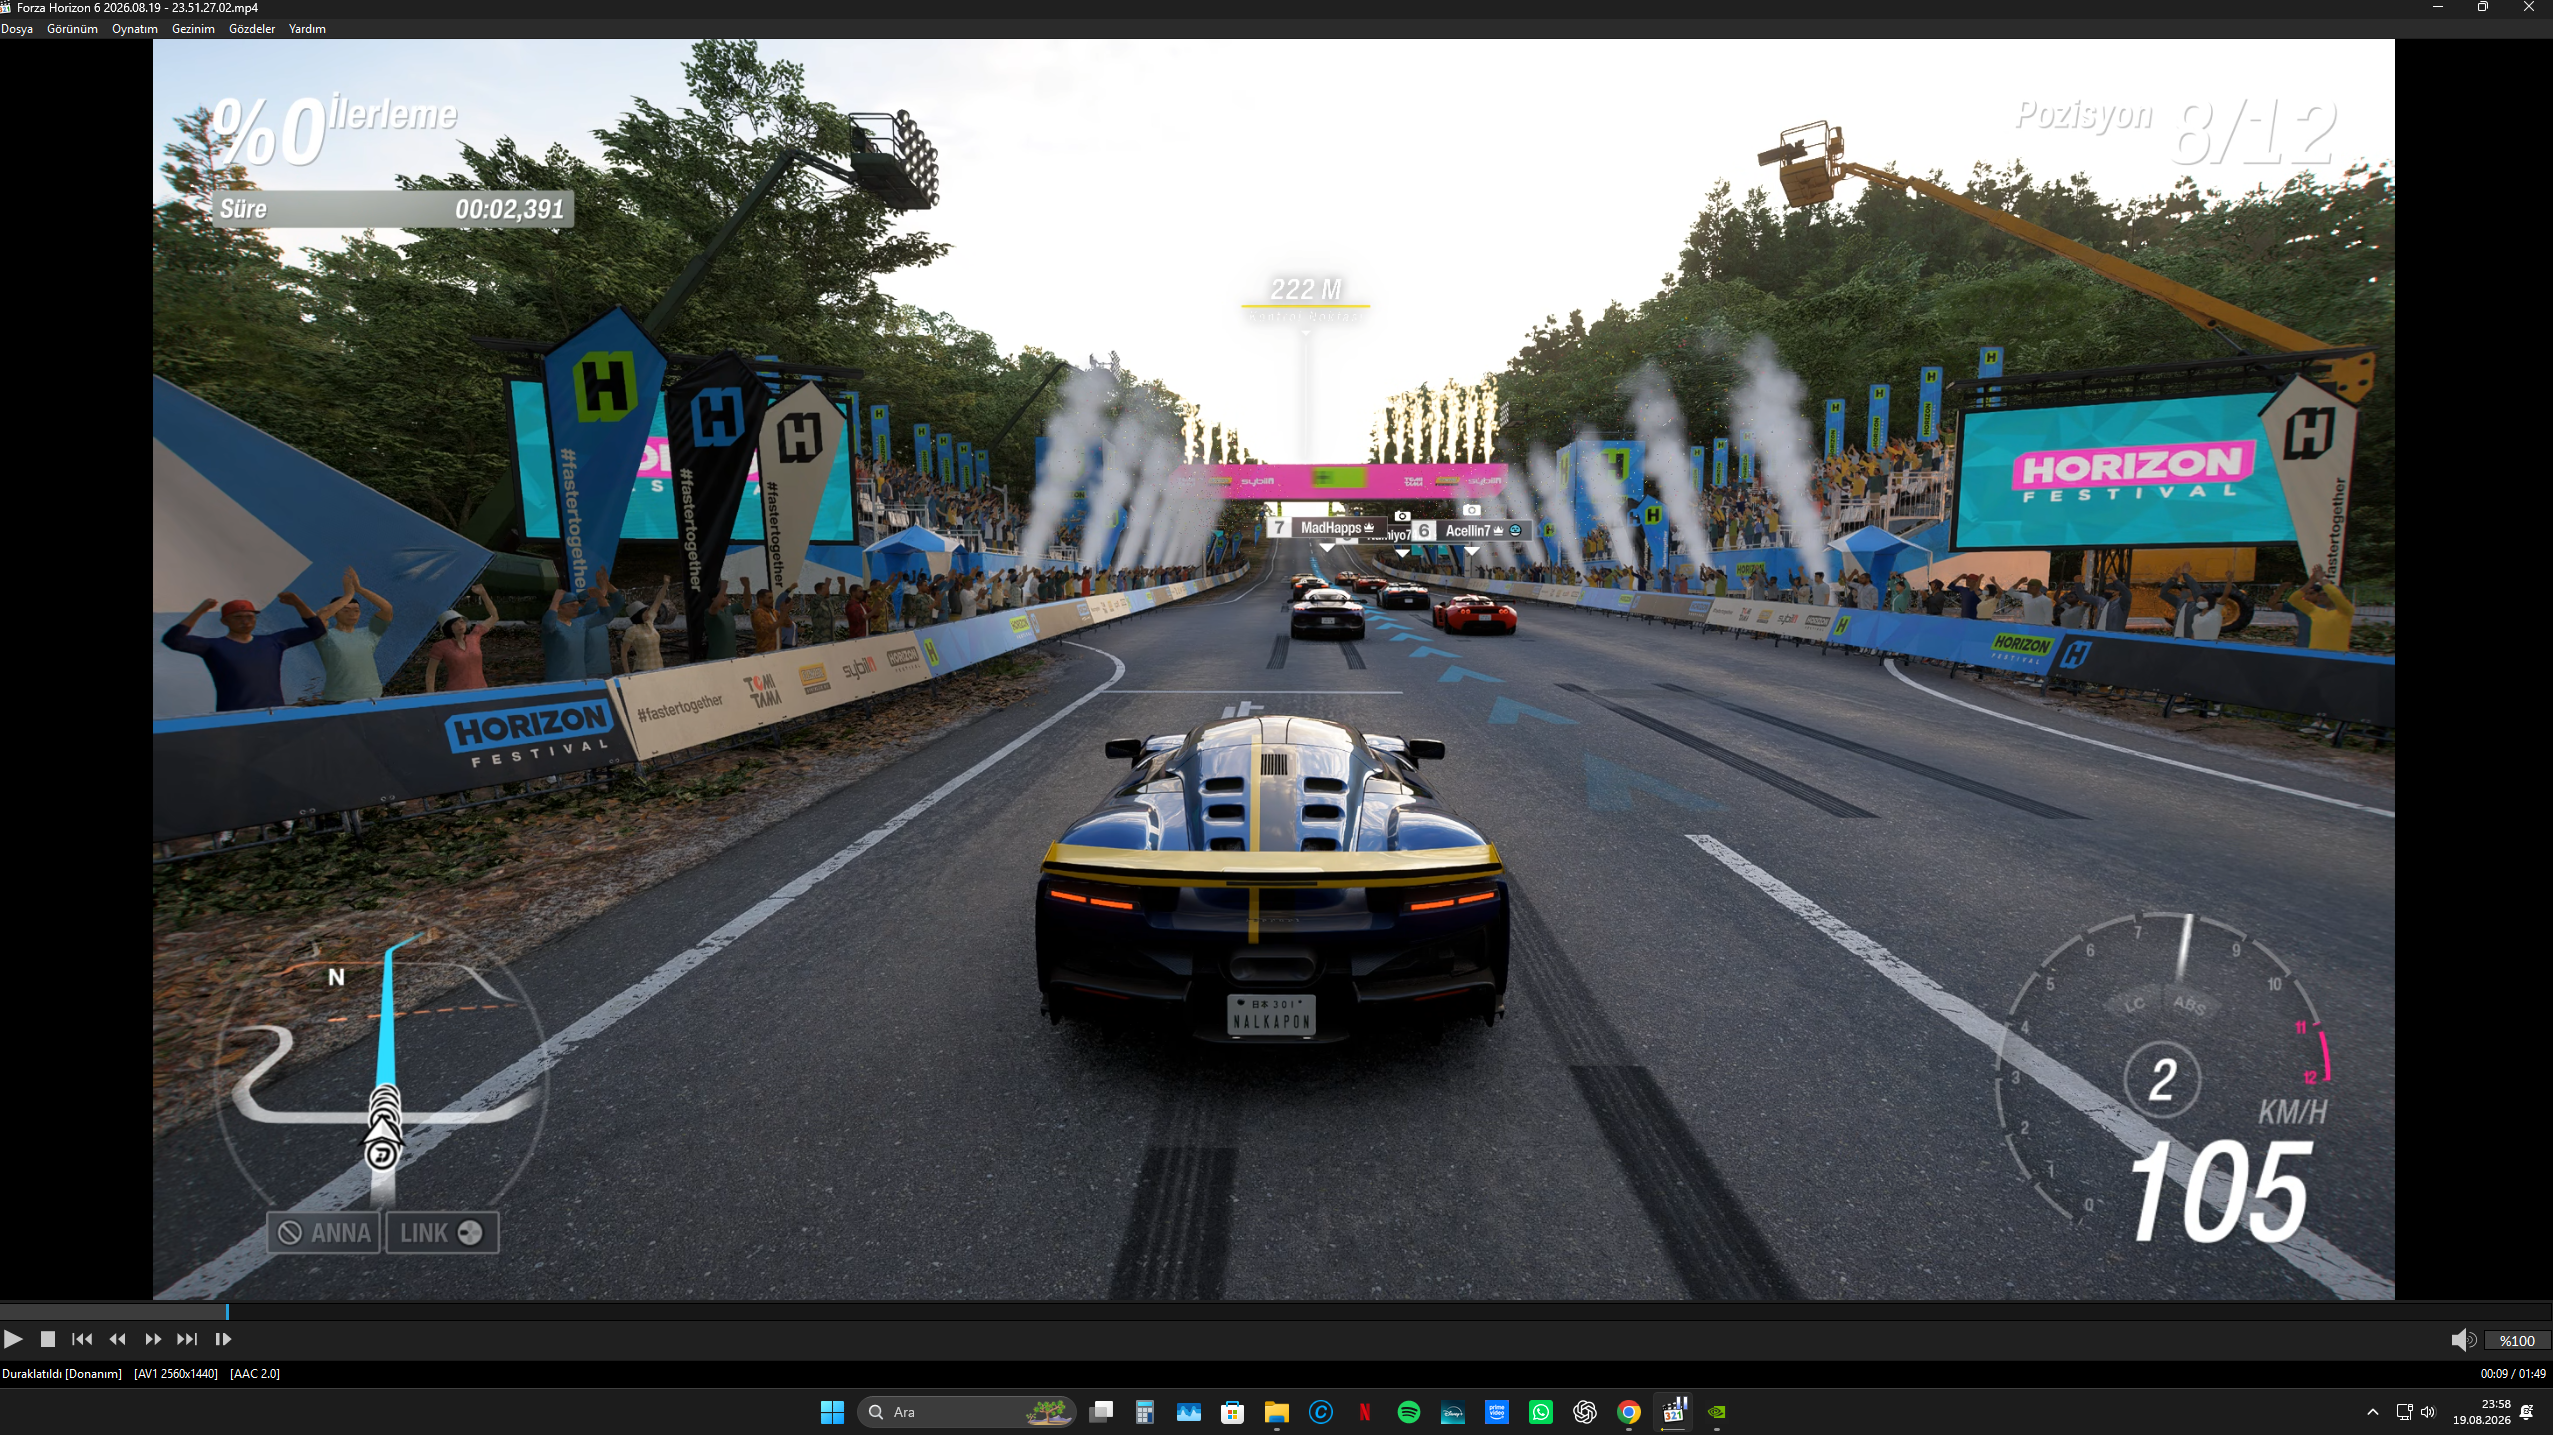This screenshot has width=2553, height=1435.
Task: Open the blue circled C taskbar app
Action: pos(1321,1412)
